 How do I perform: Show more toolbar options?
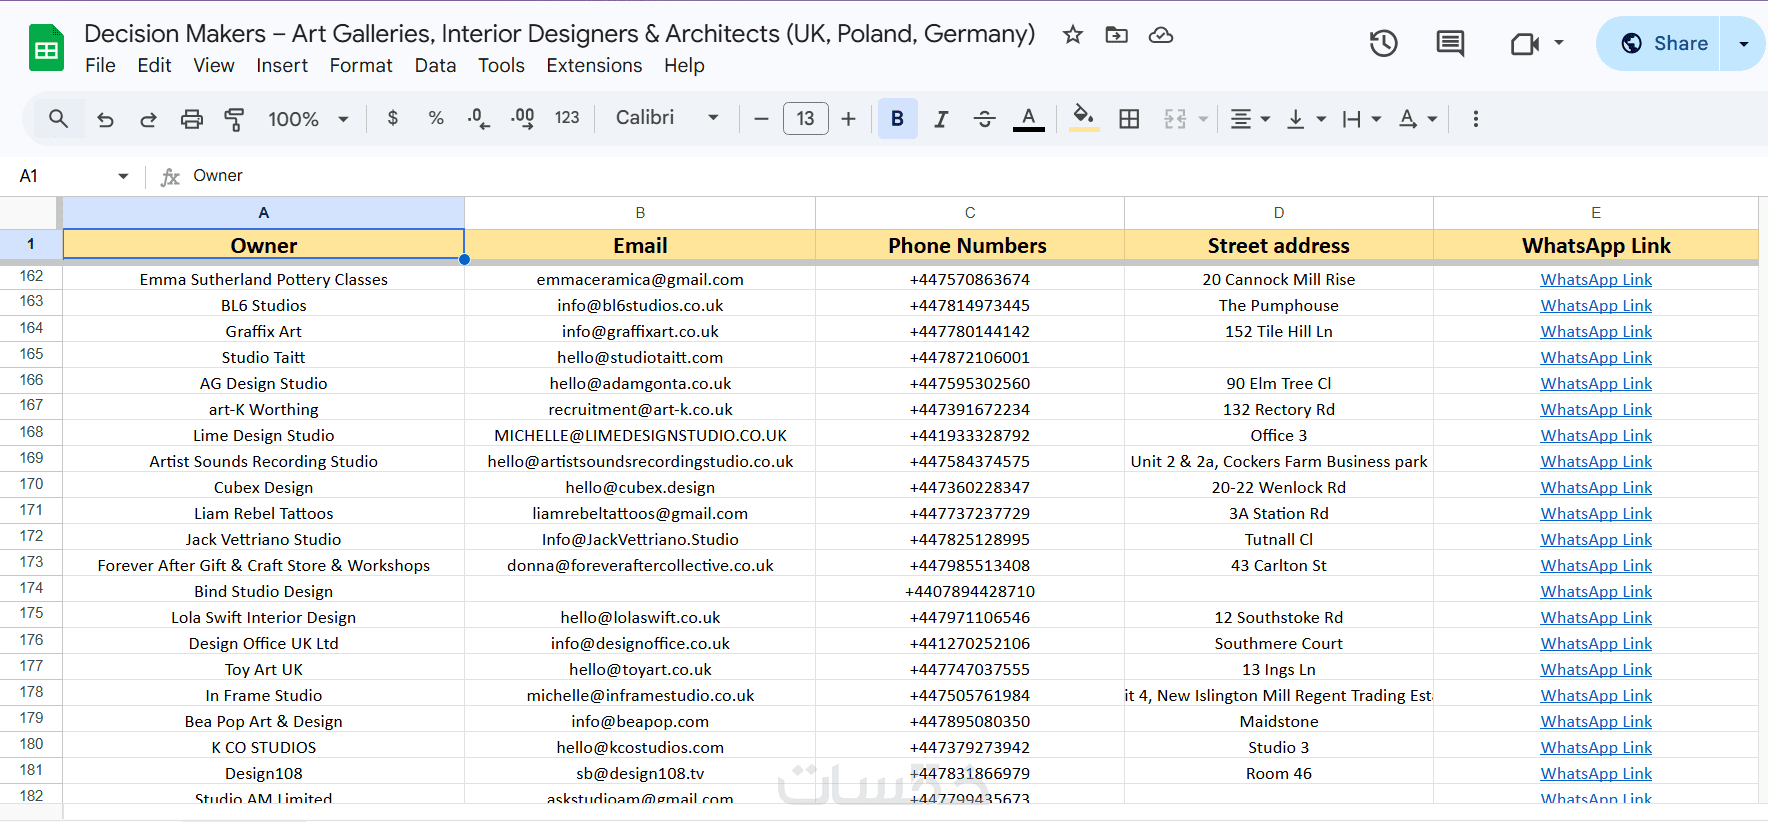[1476, 119]
